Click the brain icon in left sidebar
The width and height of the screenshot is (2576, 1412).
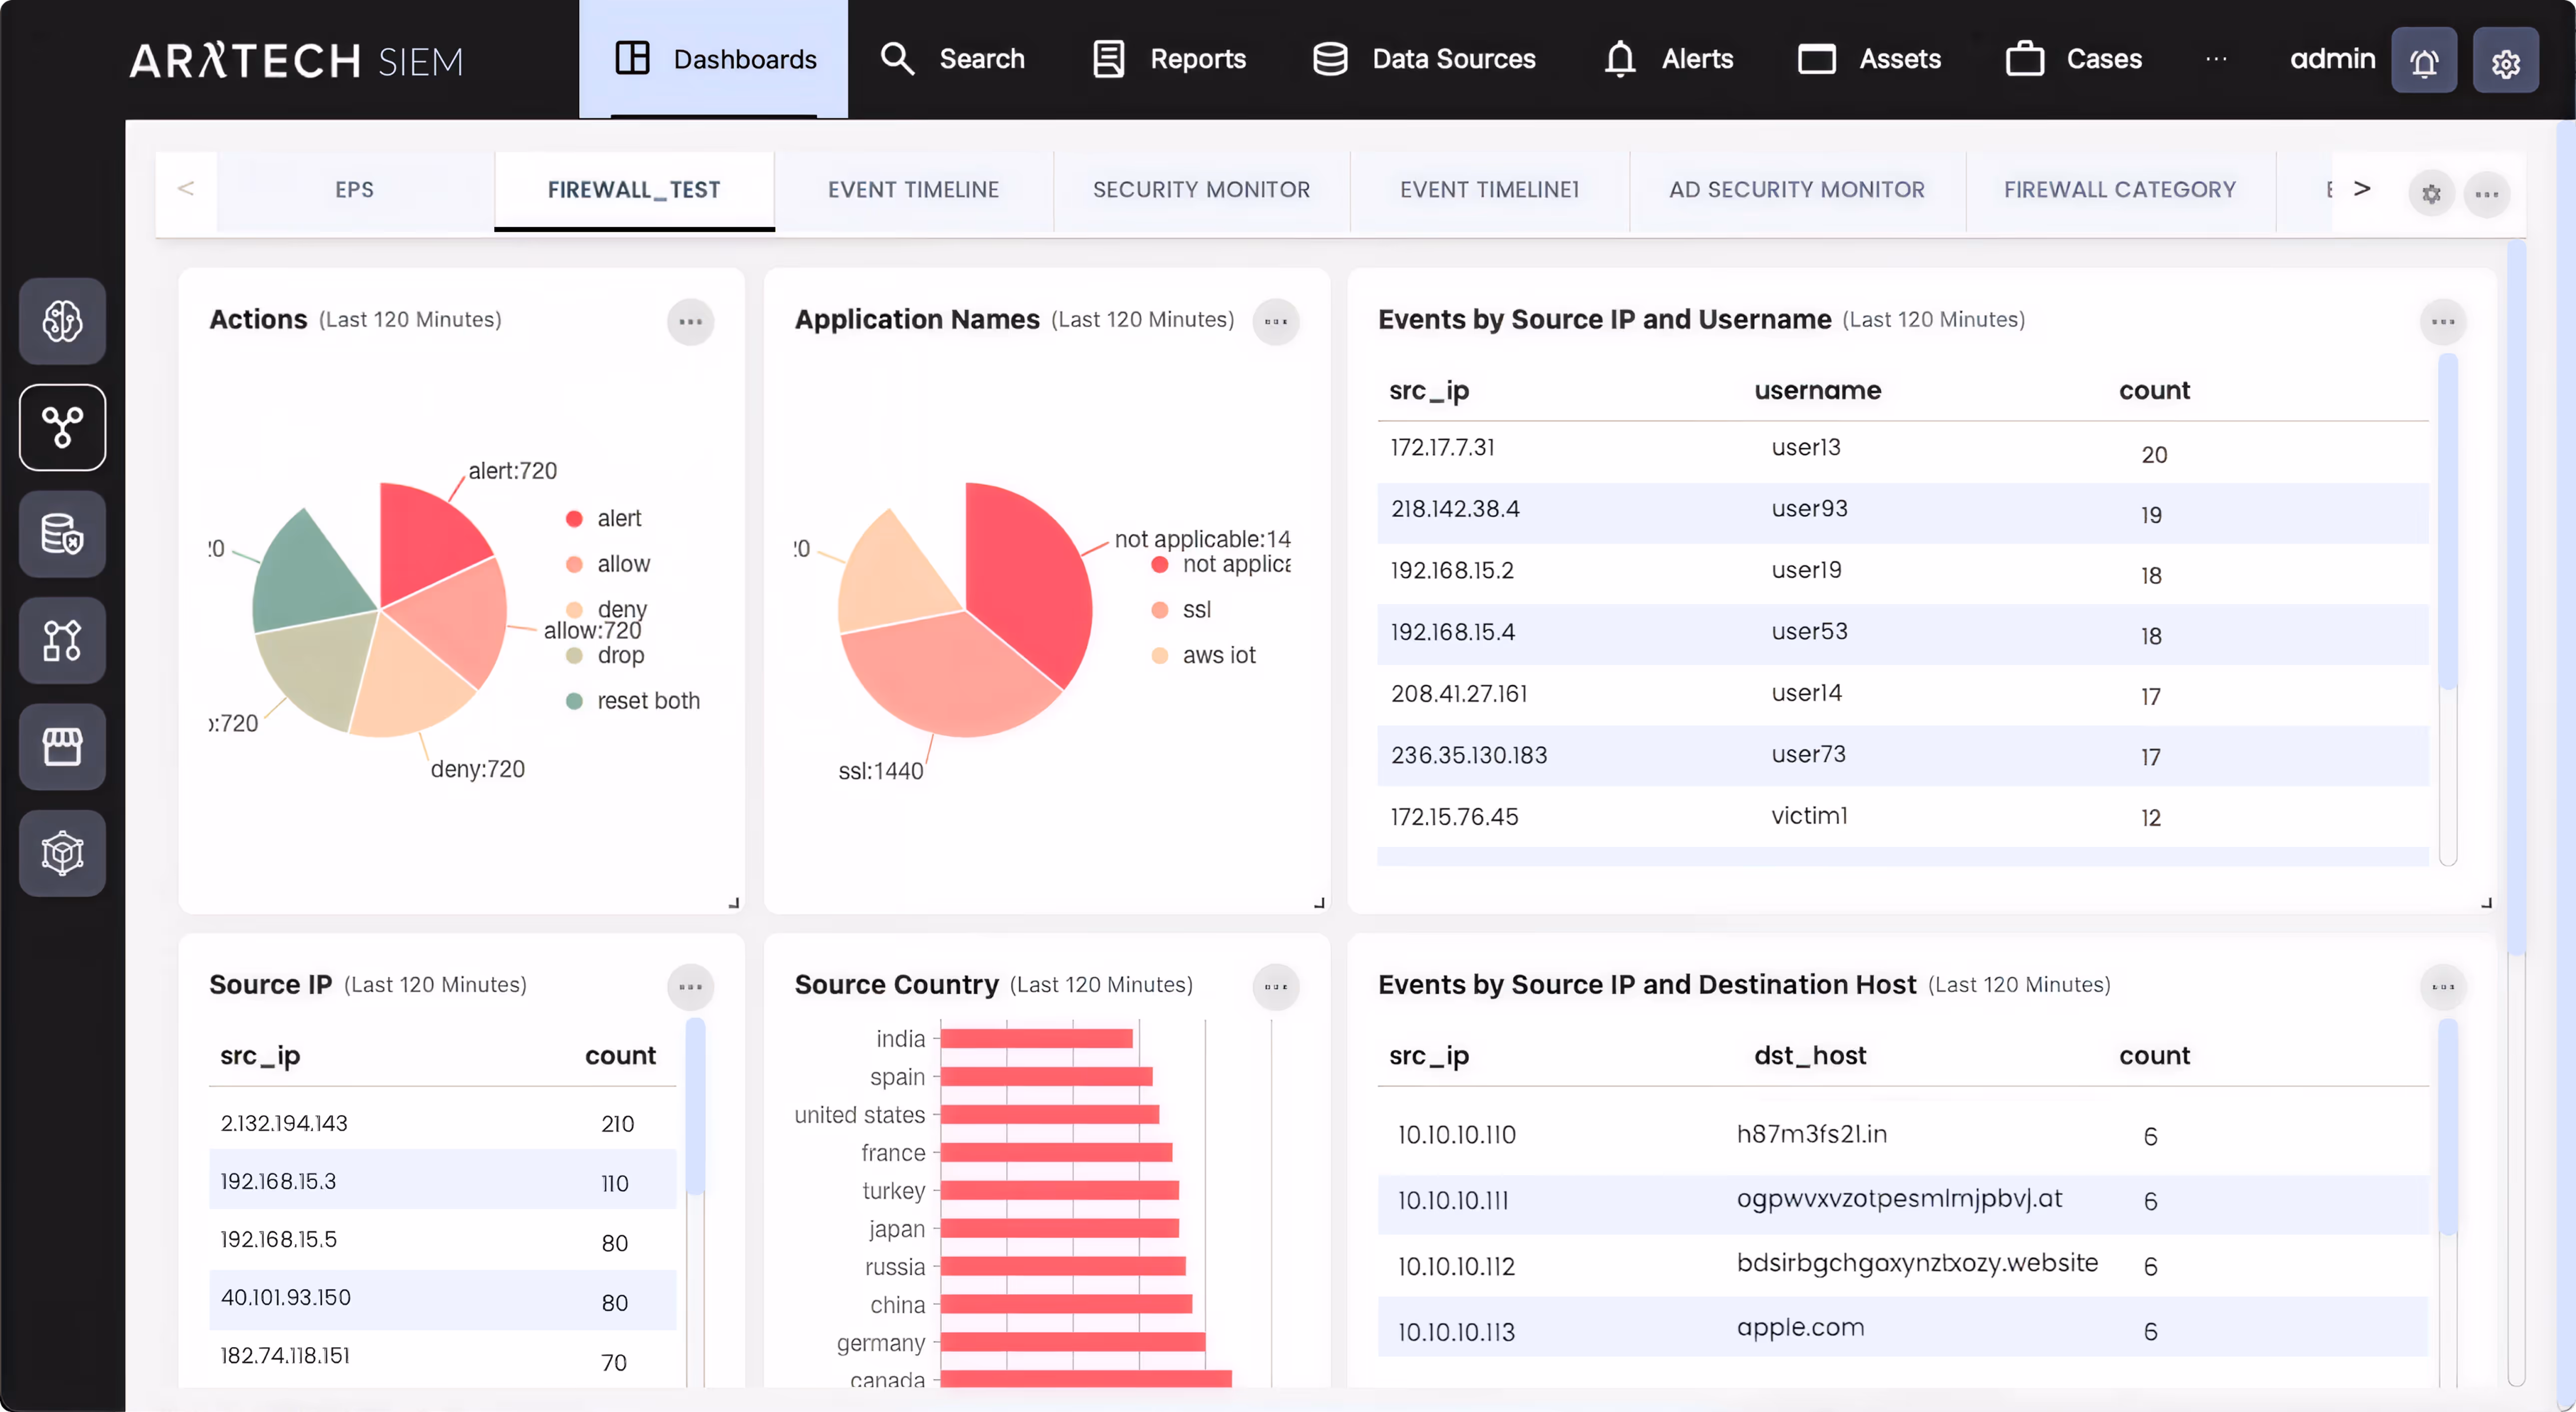click(x=62, y=321)
